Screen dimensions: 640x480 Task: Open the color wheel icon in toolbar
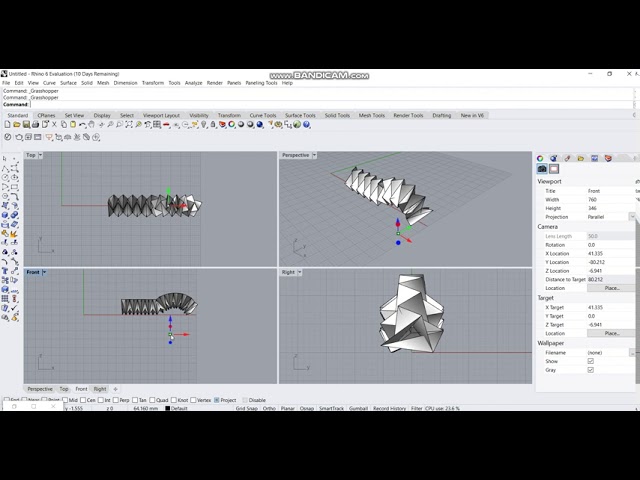point(231,124)
